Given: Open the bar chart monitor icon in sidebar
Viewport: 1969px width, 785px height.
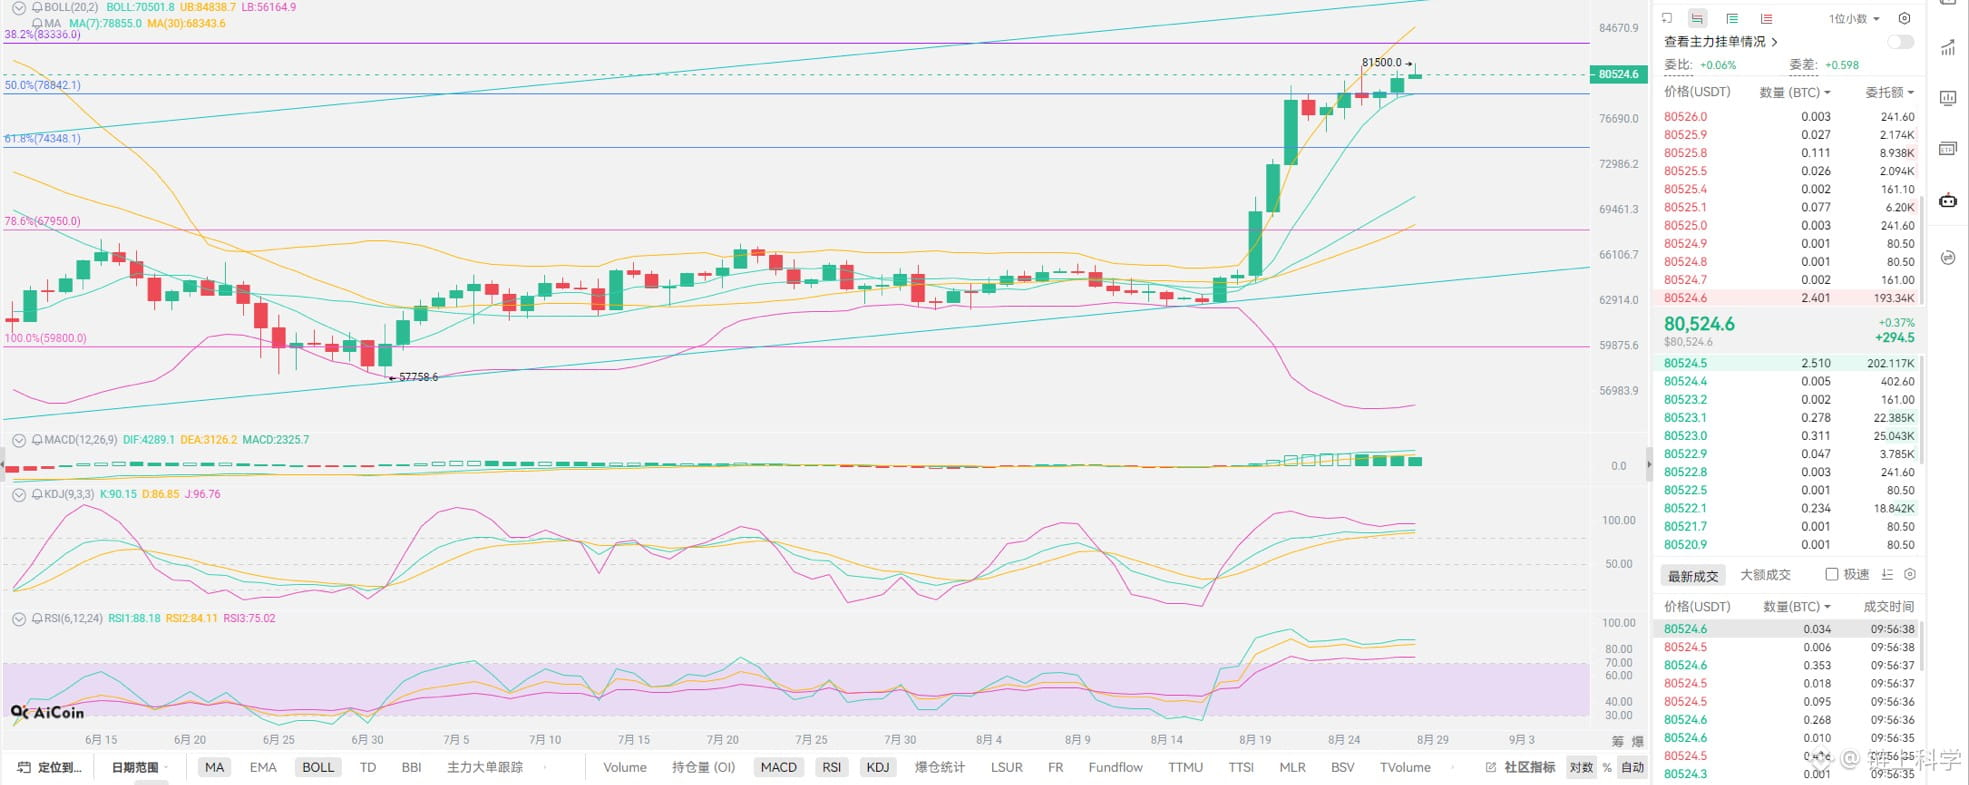Looking at the screenshot, I should point(1948,98).
